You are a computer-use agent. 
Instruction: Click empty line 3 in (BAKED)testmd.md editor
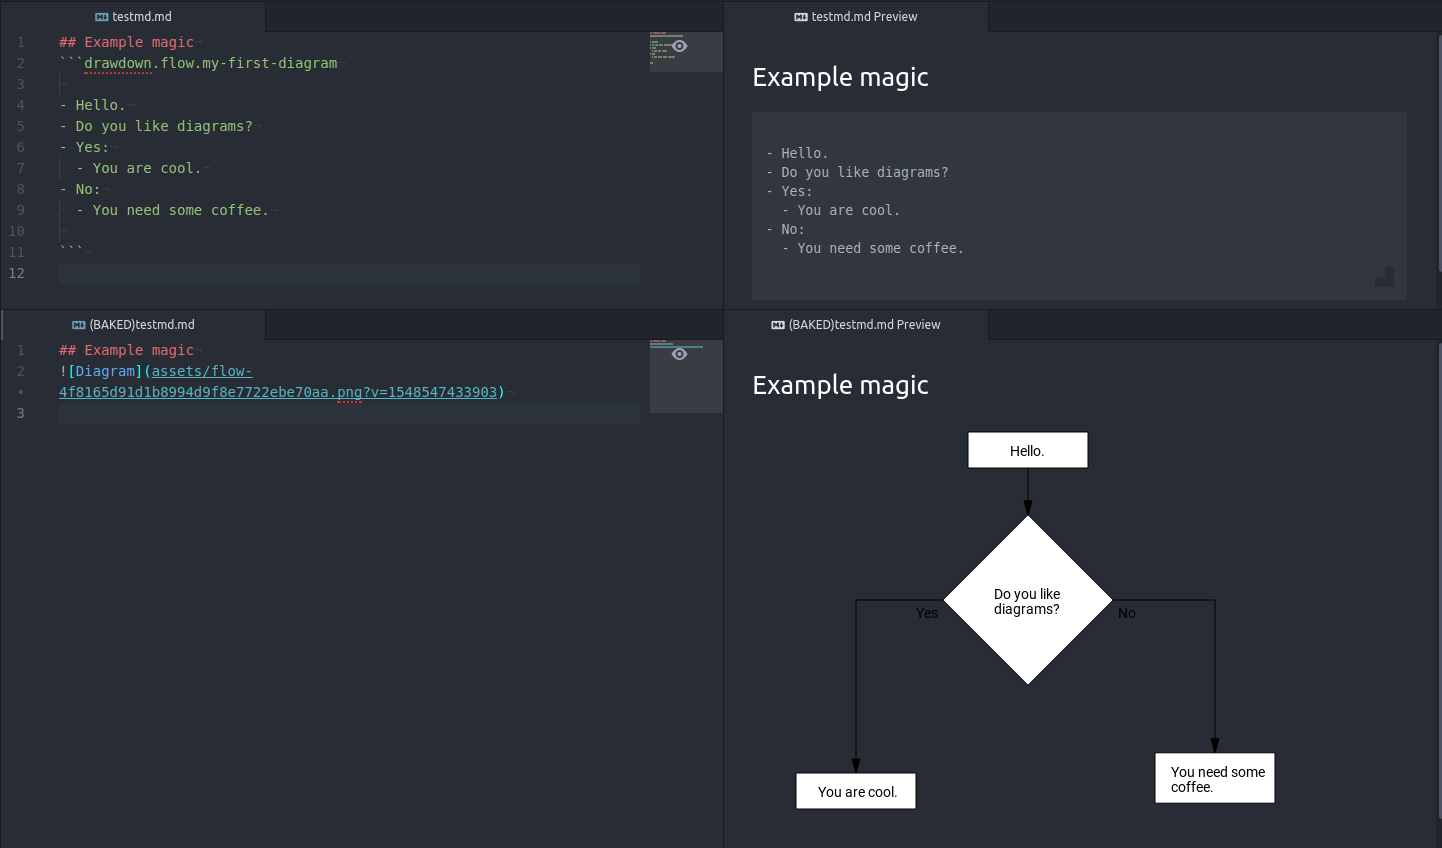[x=349, y=413]
